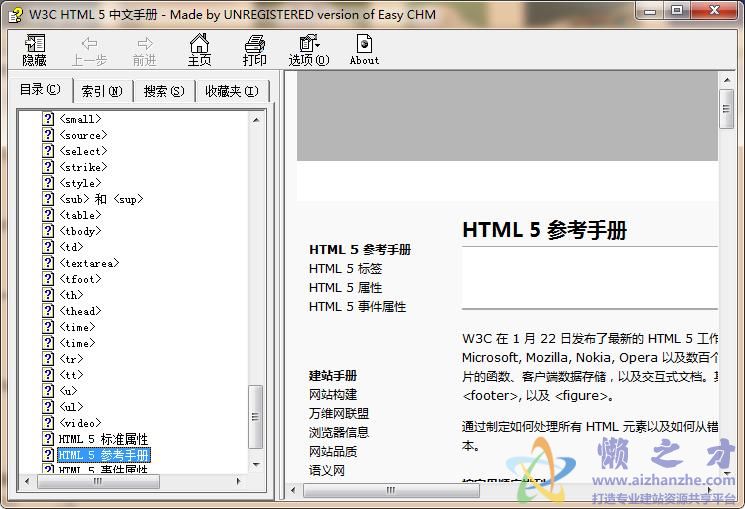The image size is (745, 509).
Task: Open the <tbody> topic in contents
Action: click(80, 231)
